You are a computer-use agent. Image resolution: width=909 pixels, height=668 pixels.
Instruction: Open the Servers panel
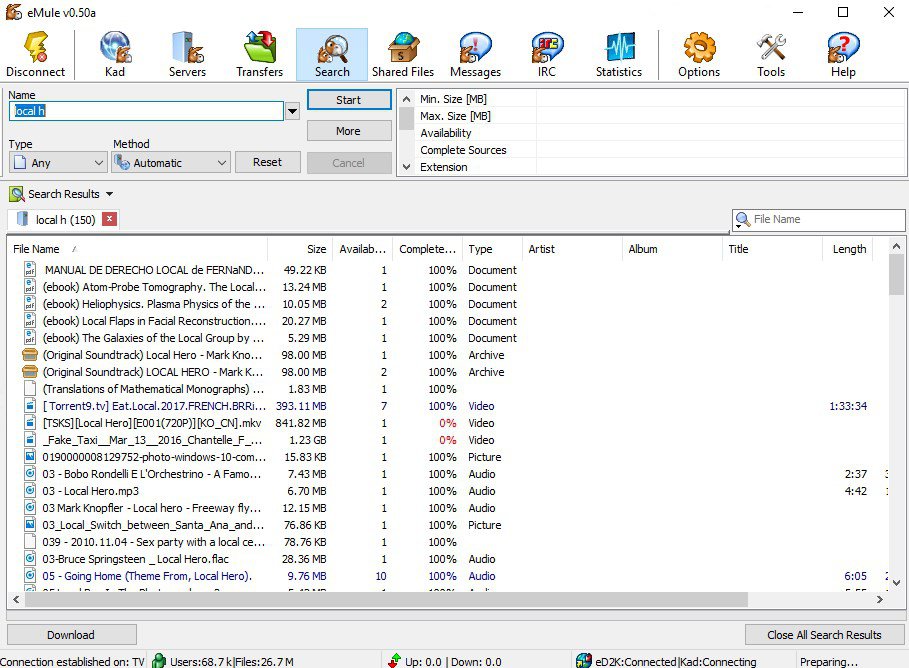(187, 55)
